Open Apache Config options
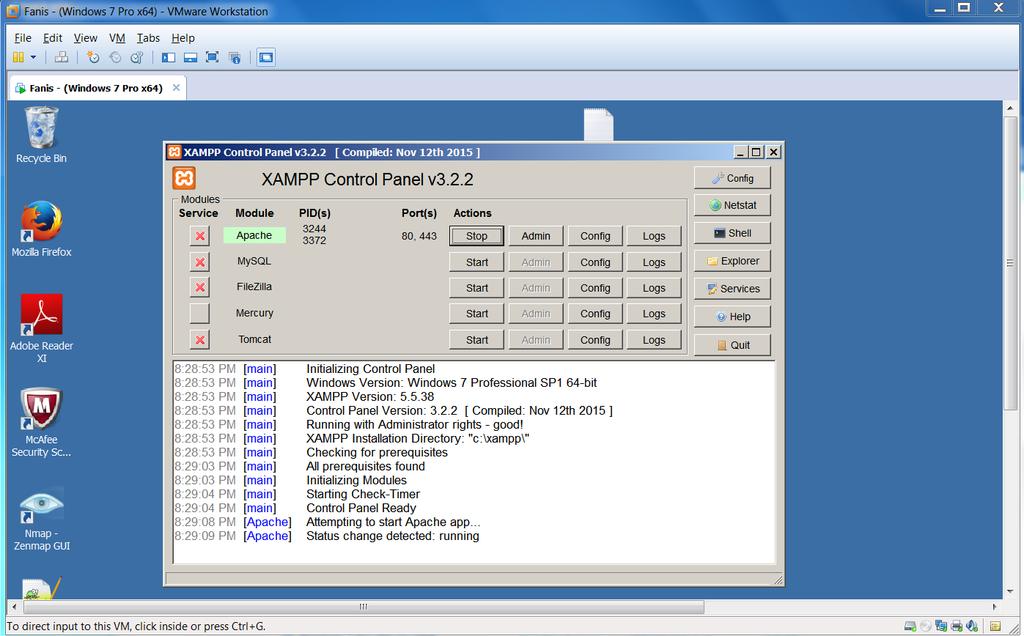Image resolution: width=1024 pixels, height=636 pixels. point(595,236)
